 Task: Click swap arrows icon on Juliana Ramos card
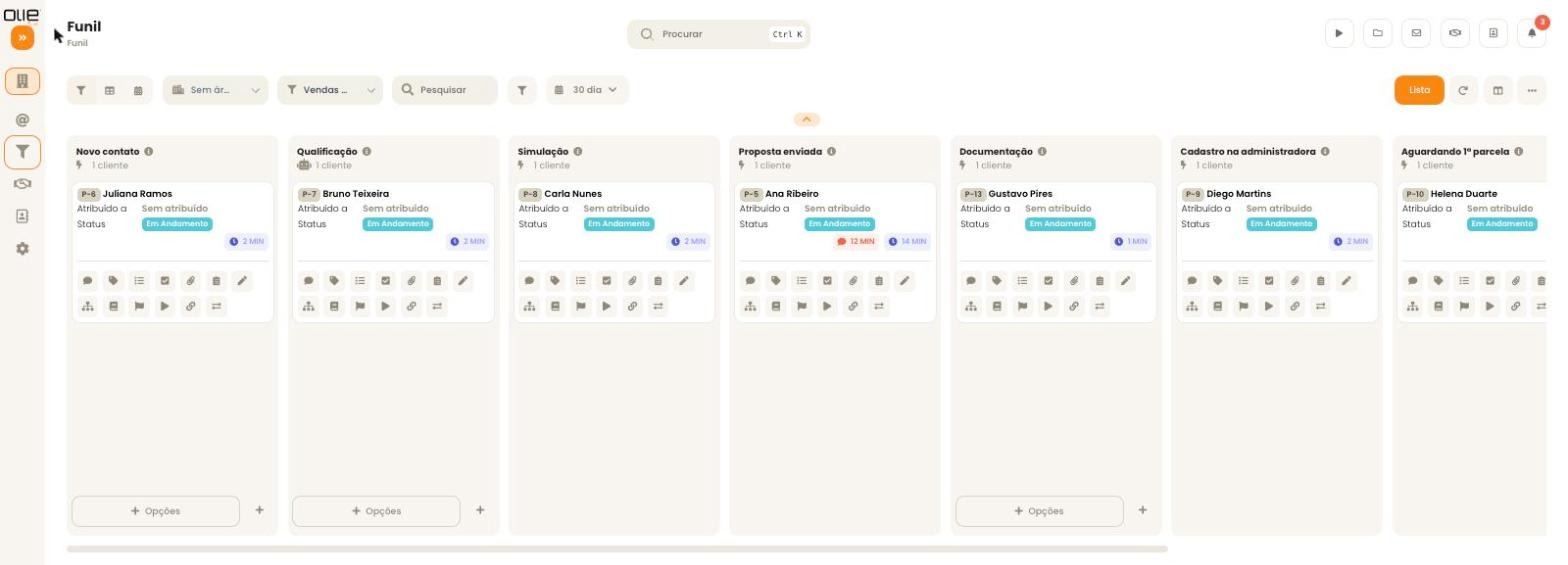click(216, 306)
